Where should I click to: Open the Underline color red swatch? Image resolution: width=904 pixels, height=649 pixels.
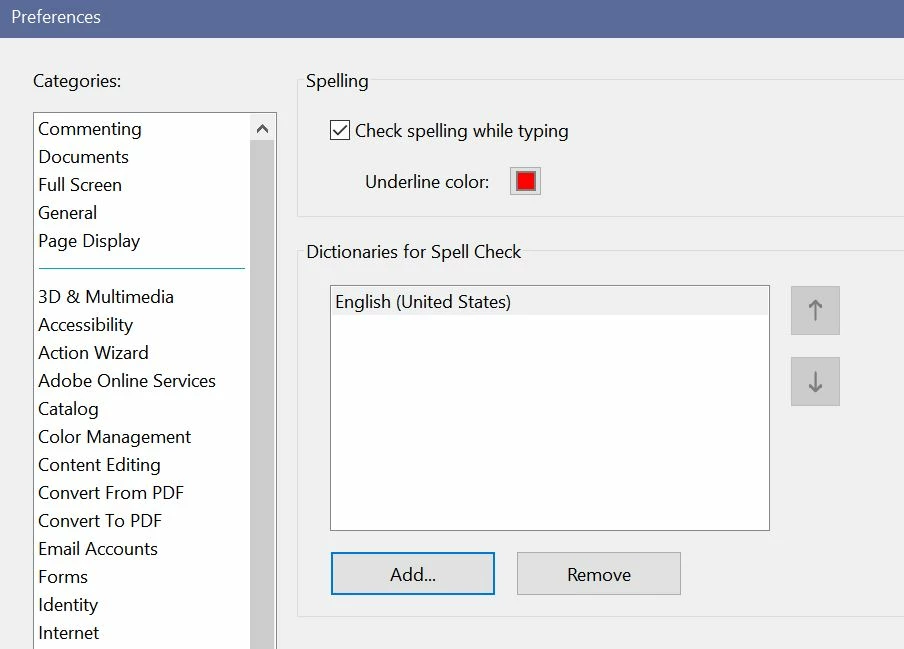click(525, 182)
